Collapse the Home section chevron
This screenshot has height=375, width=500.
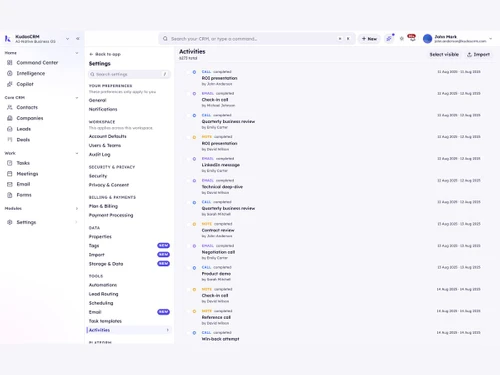[x=77, y=53]
